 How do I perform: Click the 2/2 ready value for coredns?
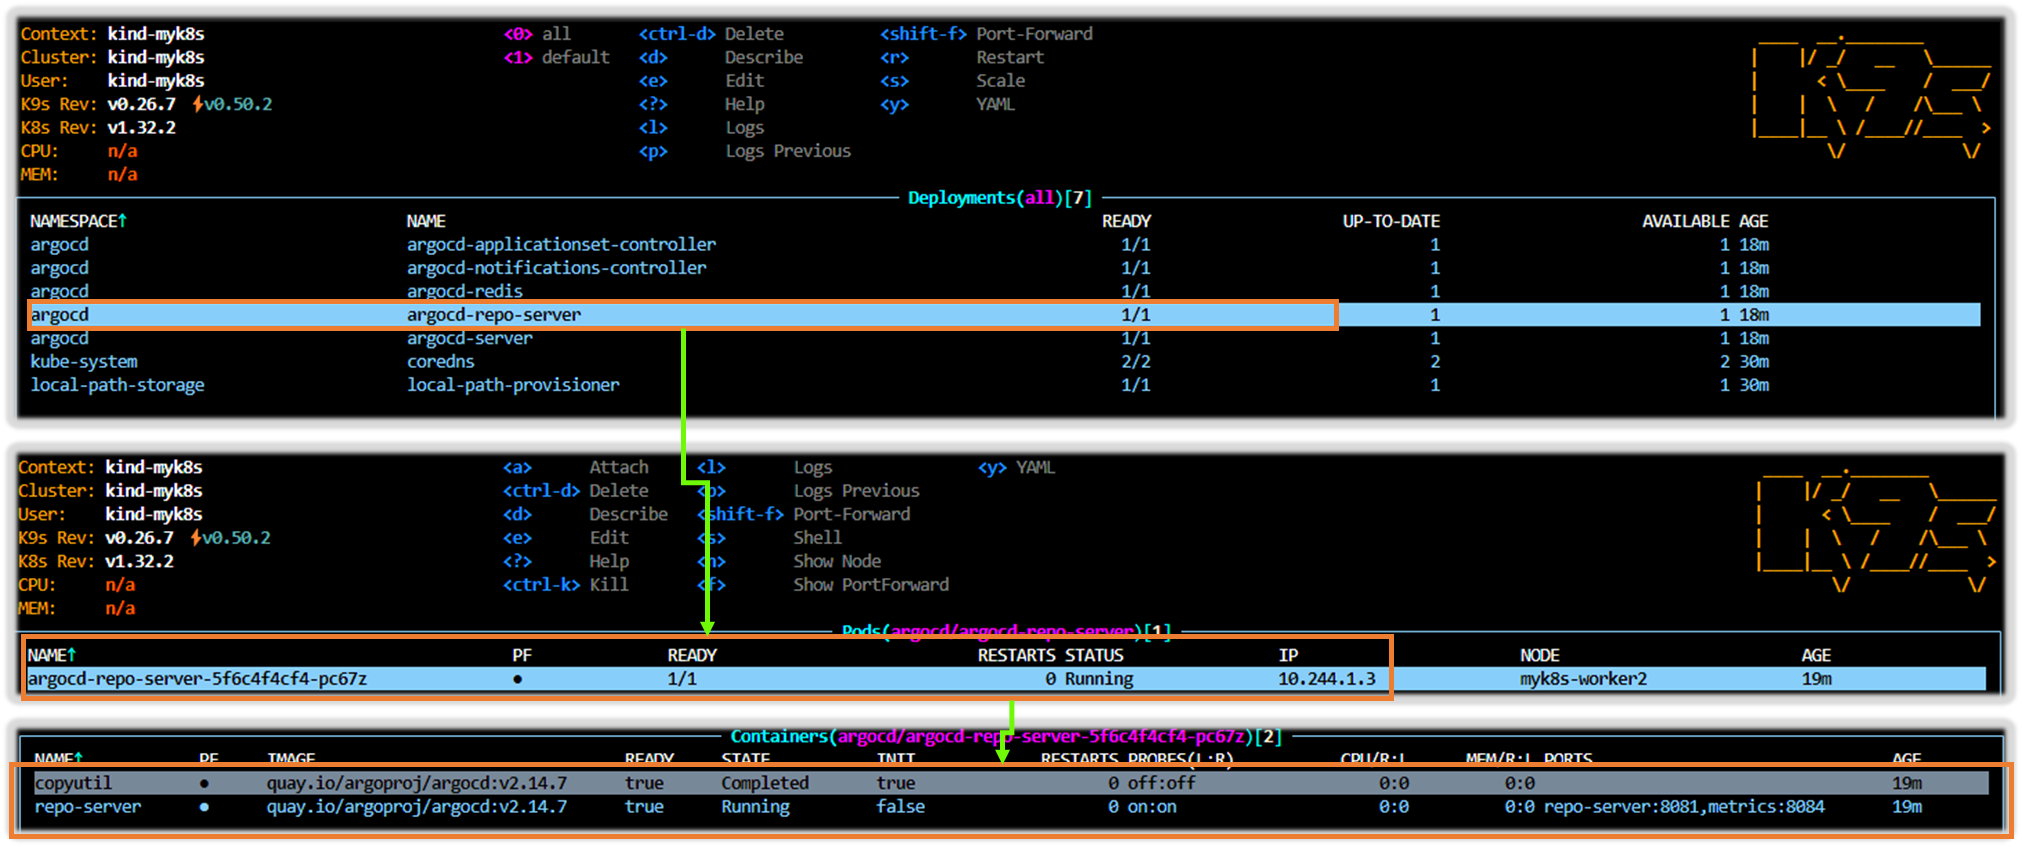[x=1135, y=362]
